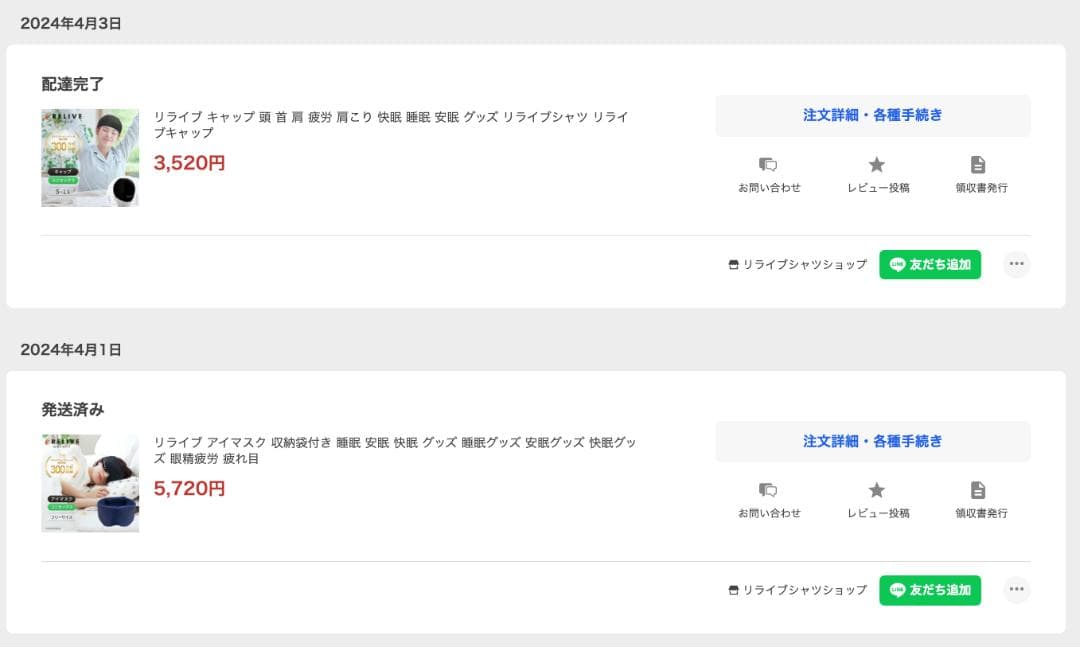Screen dimensions: 1080x647
Task: Select the レビュー投稿 star icon for the cap order
Action: [x=877, y=165]
